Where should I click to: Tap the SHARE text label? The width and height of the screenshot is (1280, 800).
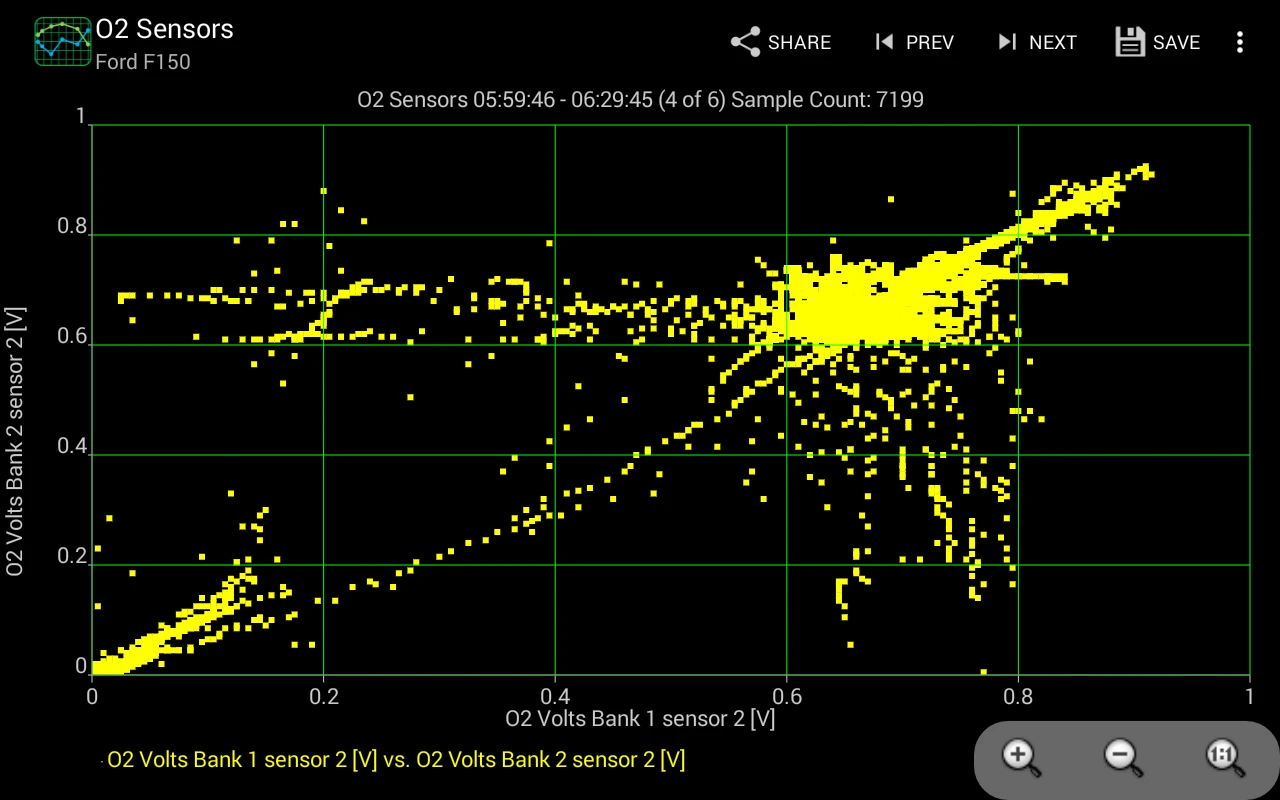[799, 42]
